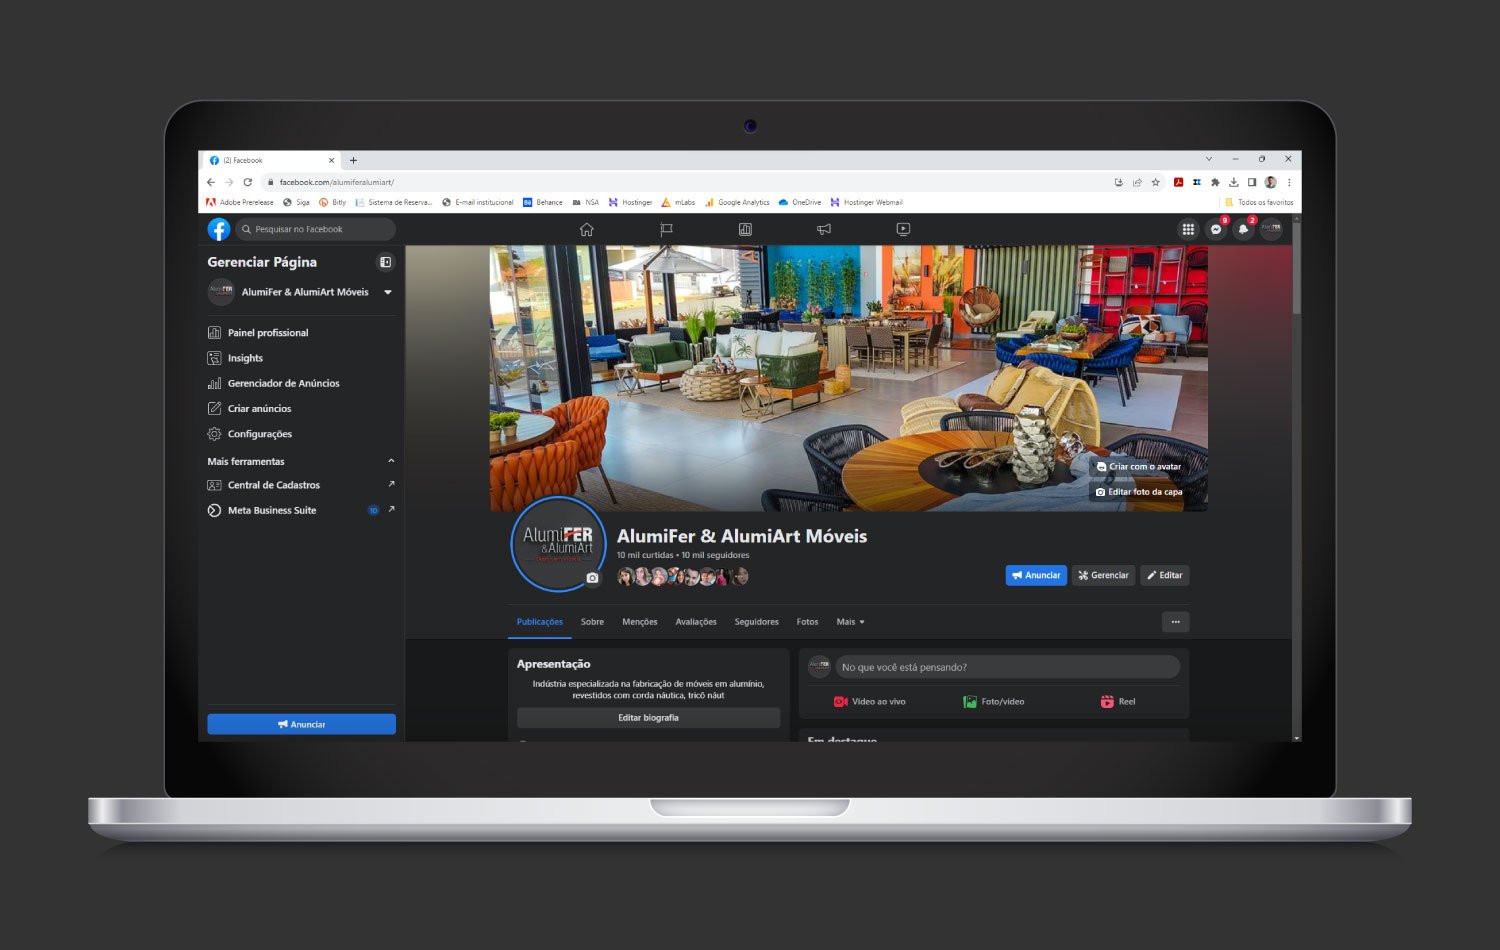
Task: Open the Chrome extensions puzzle icon
Action: [x=1215, y=182]
